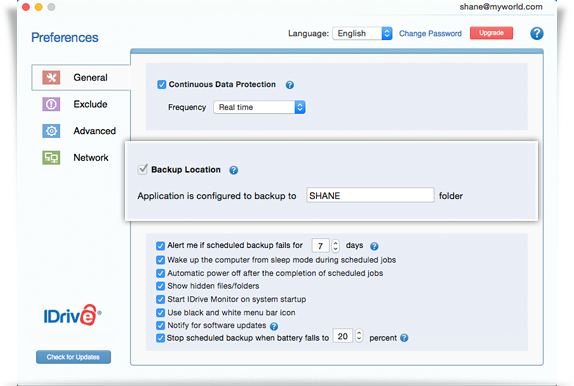Disable Show hidden files/folders
This screenshot has width=574, height=386.
(160, 286)
